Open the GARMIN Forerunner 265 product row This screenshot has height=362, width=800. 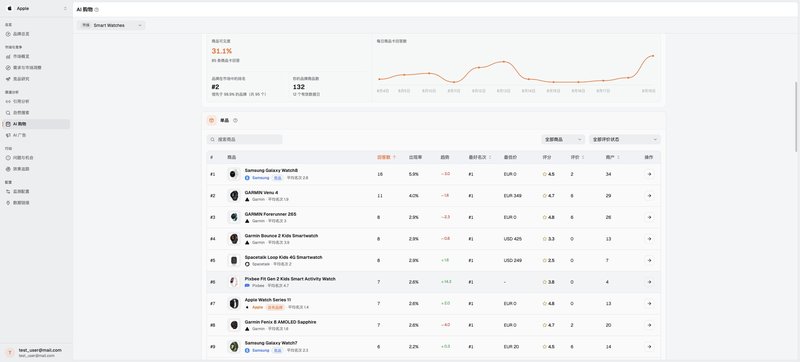[x=434, y=217]
